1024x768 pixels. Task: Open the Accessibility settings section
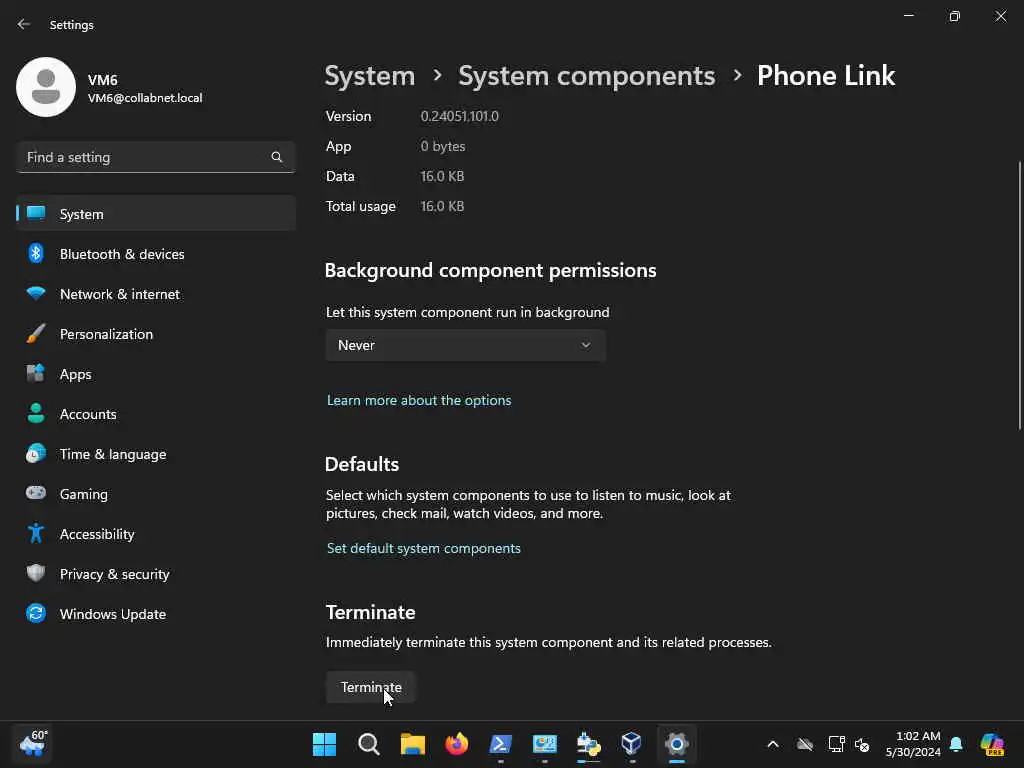[x=155, y=534]
